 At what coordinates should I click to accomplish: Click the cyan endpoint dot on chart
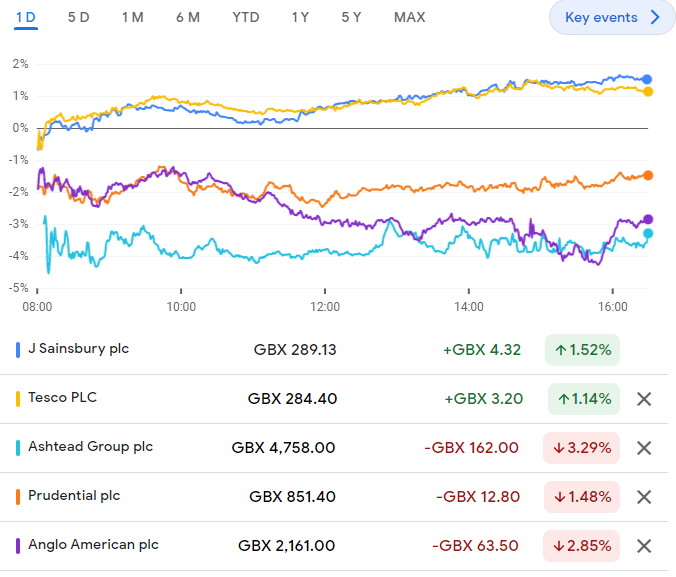[648, 234]
